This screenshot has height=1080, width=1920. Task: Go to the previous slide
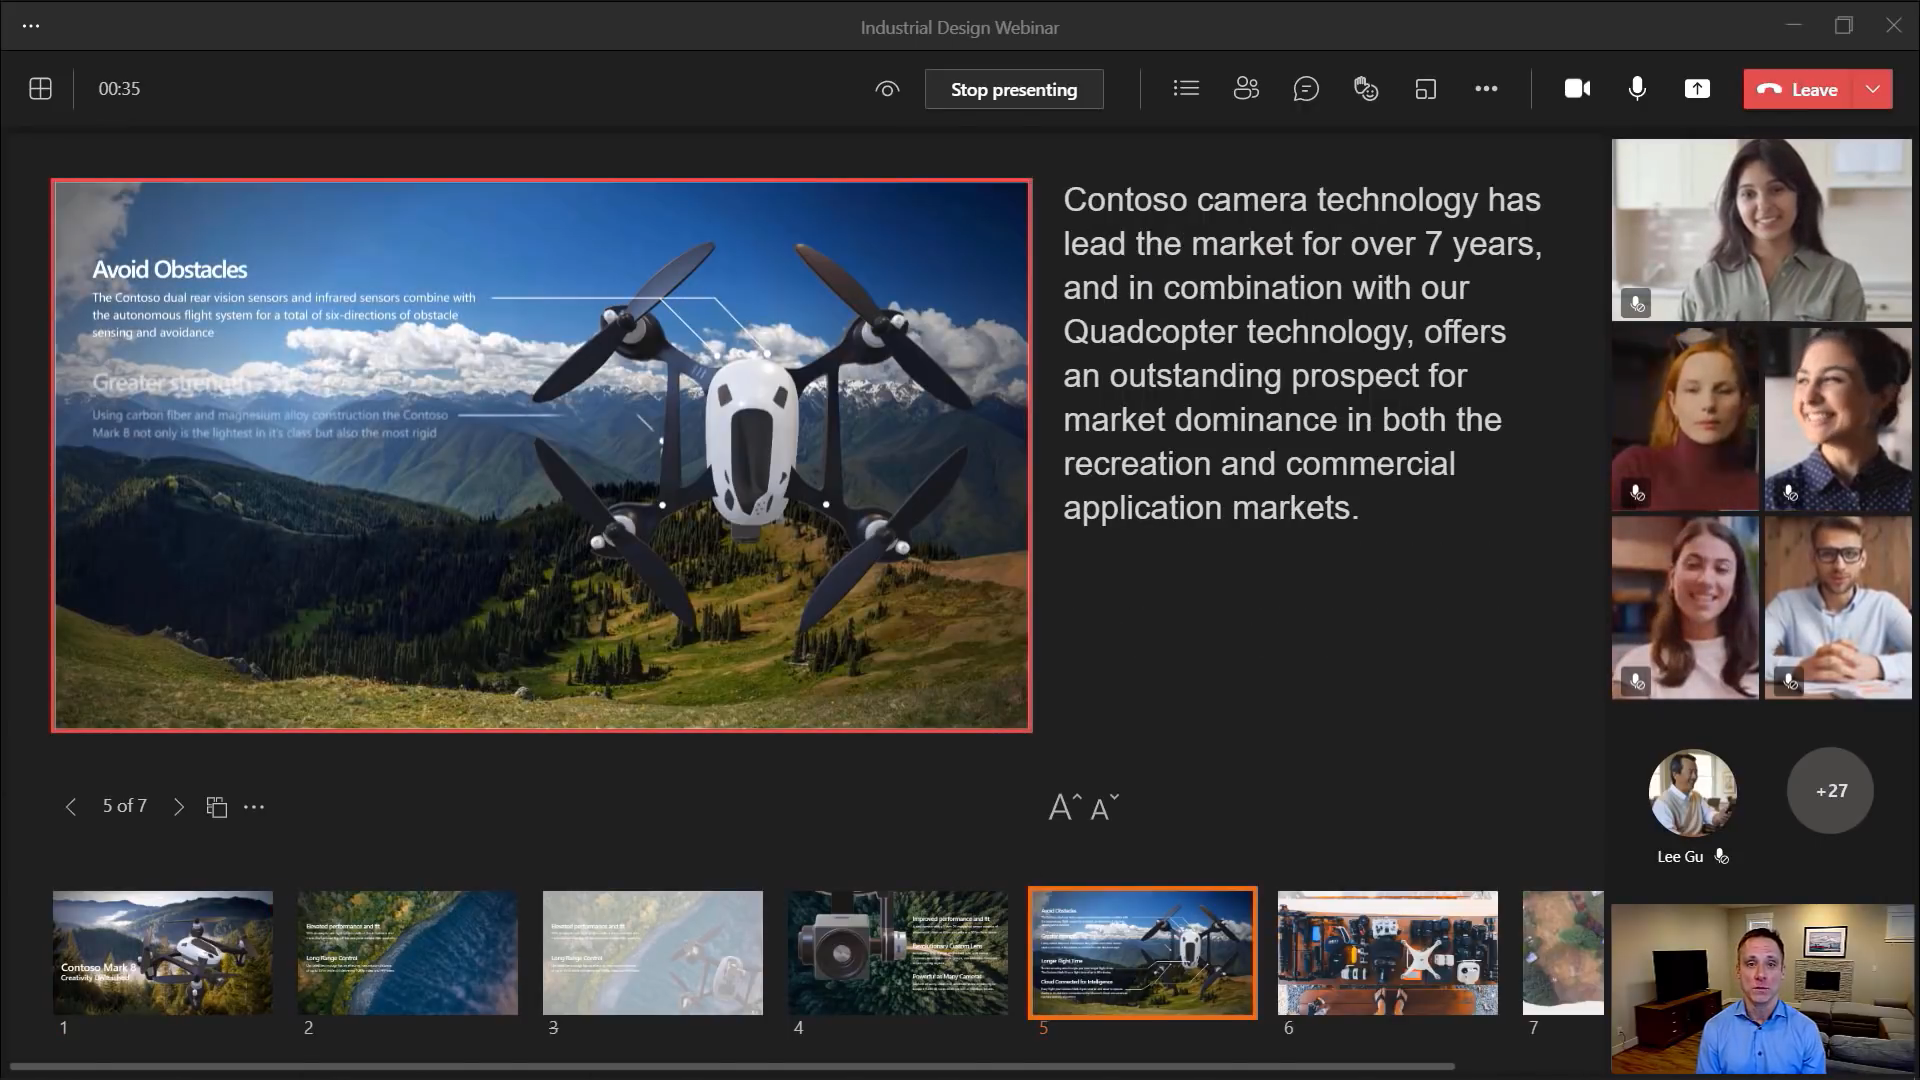click(x=70, y=807)
